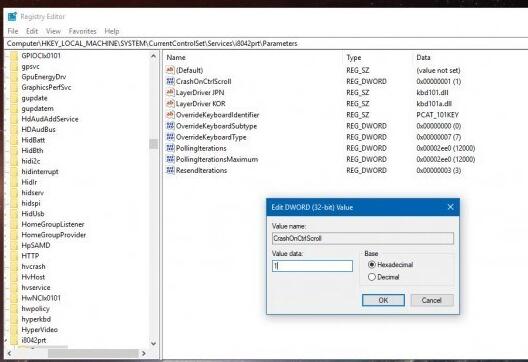Screen dimensions: 528x362
Task: Click the ResendIterations value icon
Action: pos(170,170)
